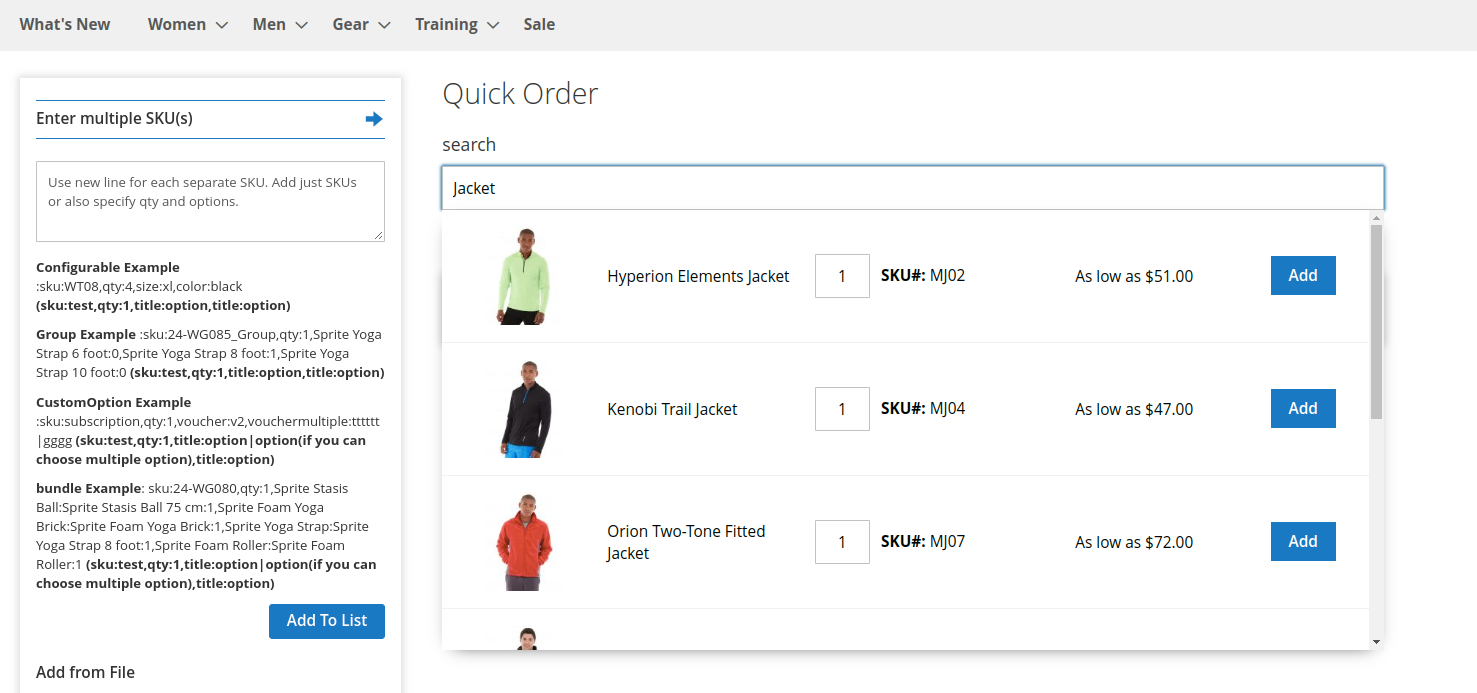Expand the Men navigation menu
The height and width of the screenshot is (693, 1477).
coord(279,25)
